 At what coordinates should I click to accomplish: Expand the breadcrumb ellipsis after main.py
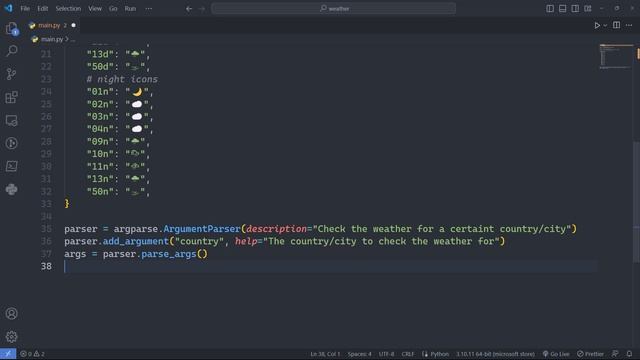(73, 40)
